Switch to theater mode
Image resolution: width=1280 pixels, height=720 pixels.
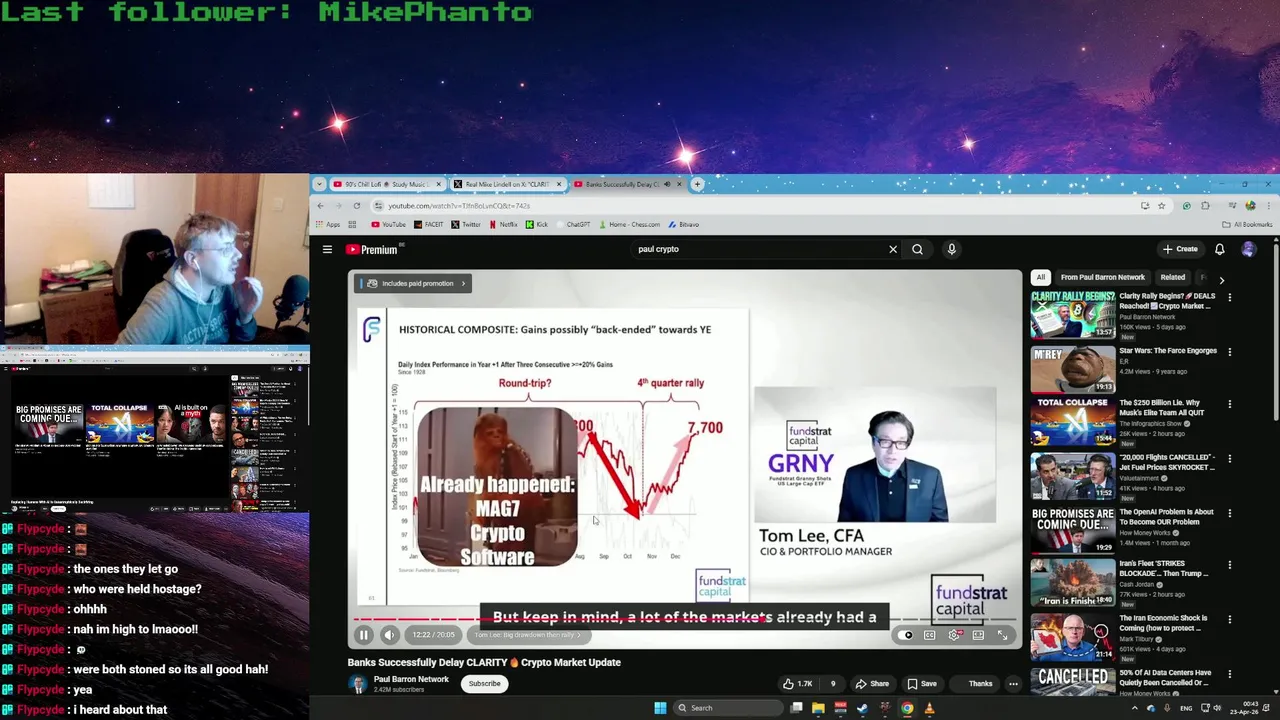click(x=978, y=635)
